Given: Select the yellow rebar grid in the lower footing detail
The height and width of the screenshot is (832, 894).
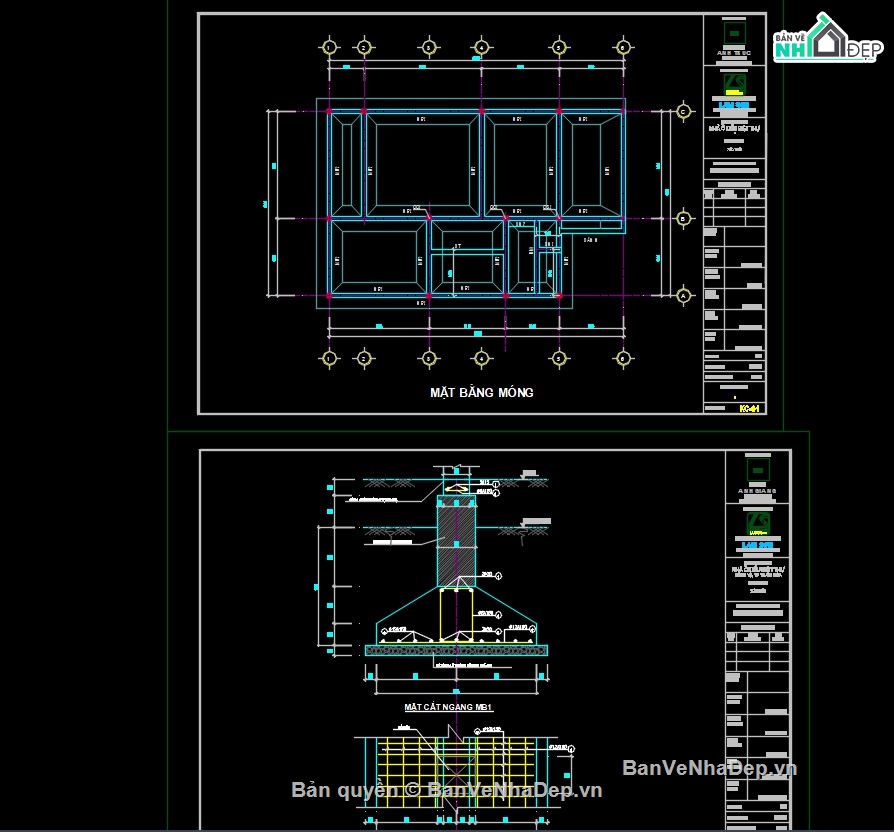Looking at the screenshot, I should 456,773.
